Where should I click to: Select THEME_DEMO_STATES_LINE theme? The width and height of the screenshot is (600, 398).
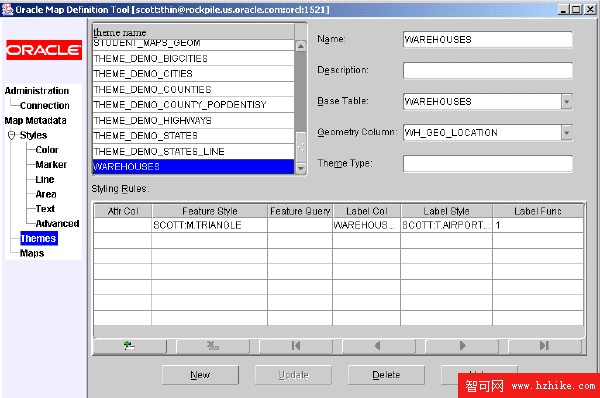[x=193, y=152]
